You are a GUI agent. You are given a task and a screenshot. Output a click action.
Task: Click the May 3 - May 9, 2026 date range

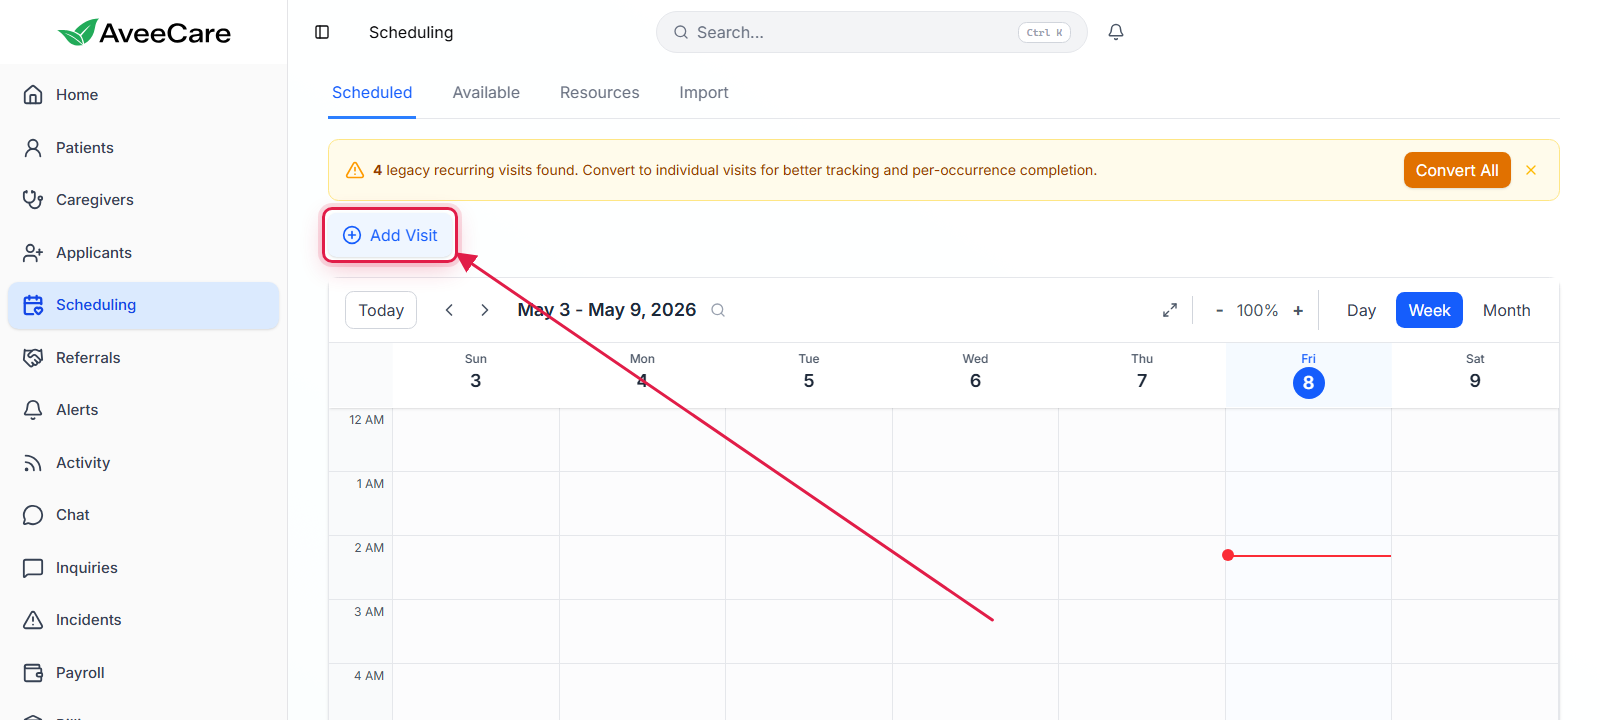(x=606, y=310)
